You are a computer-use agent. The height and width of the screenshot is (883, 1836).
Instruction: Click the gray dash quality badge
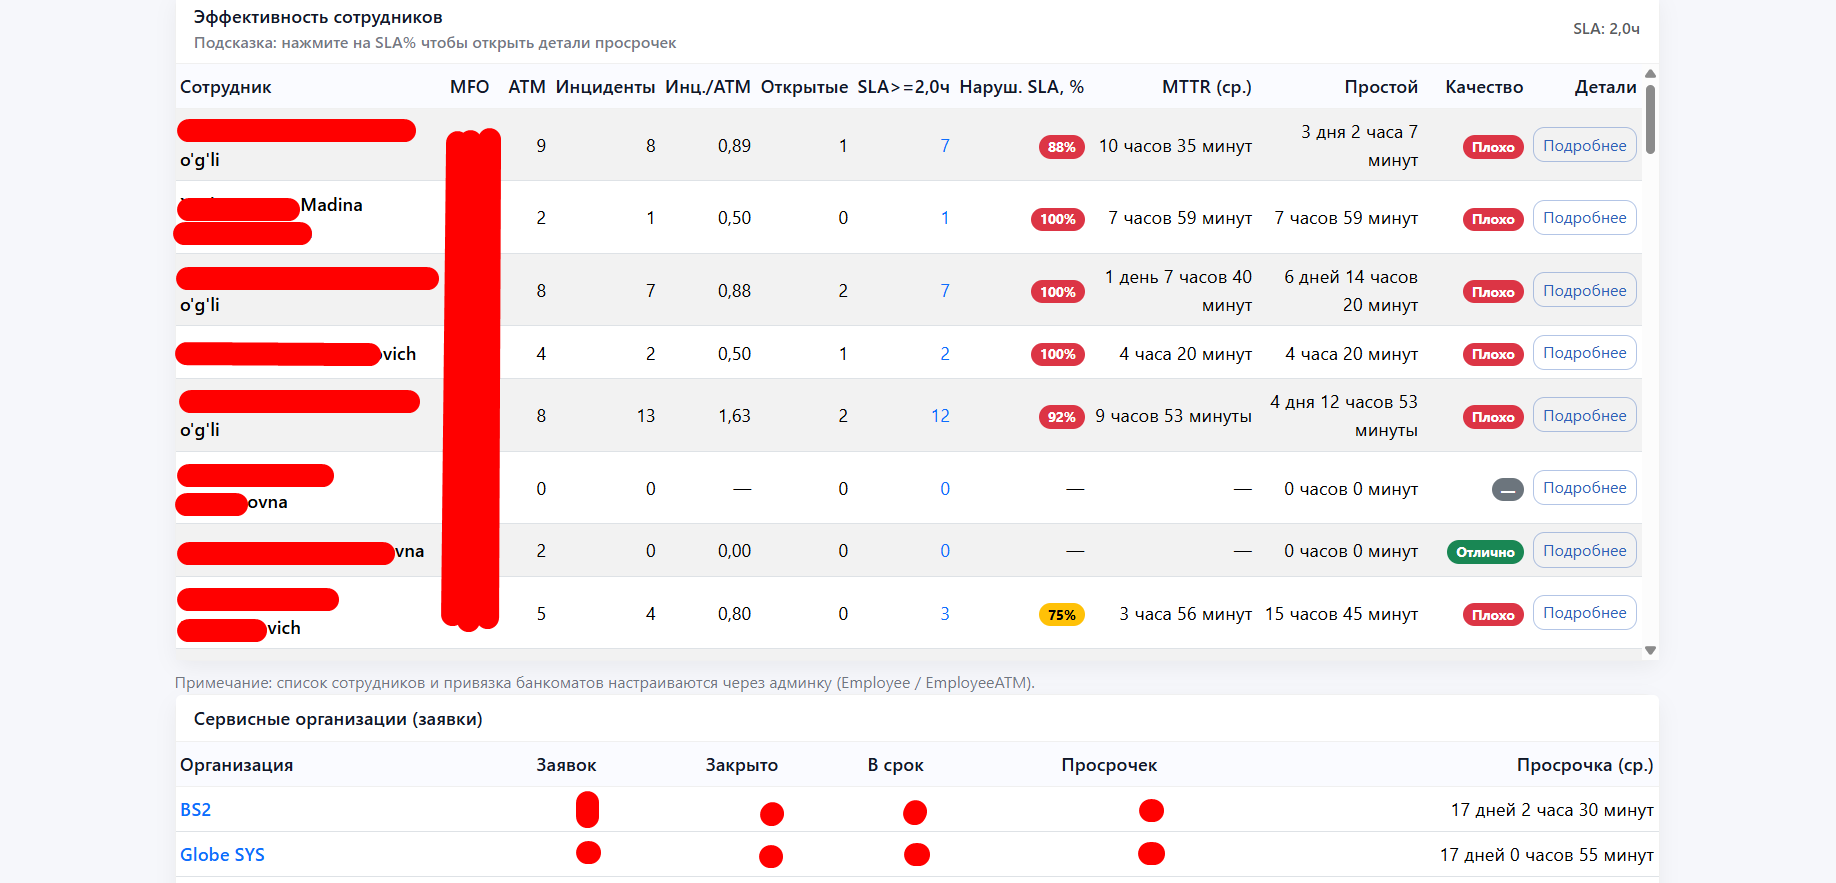click(x=1507, y=490)
